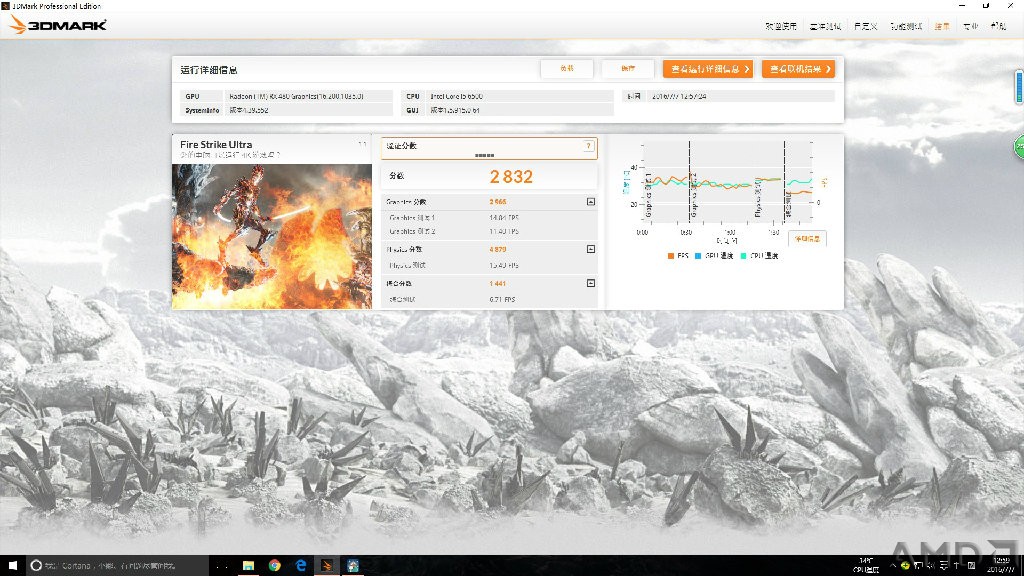
Task: Click the scrollbar handle at window's right edge
Action: tap(1019, 87)
